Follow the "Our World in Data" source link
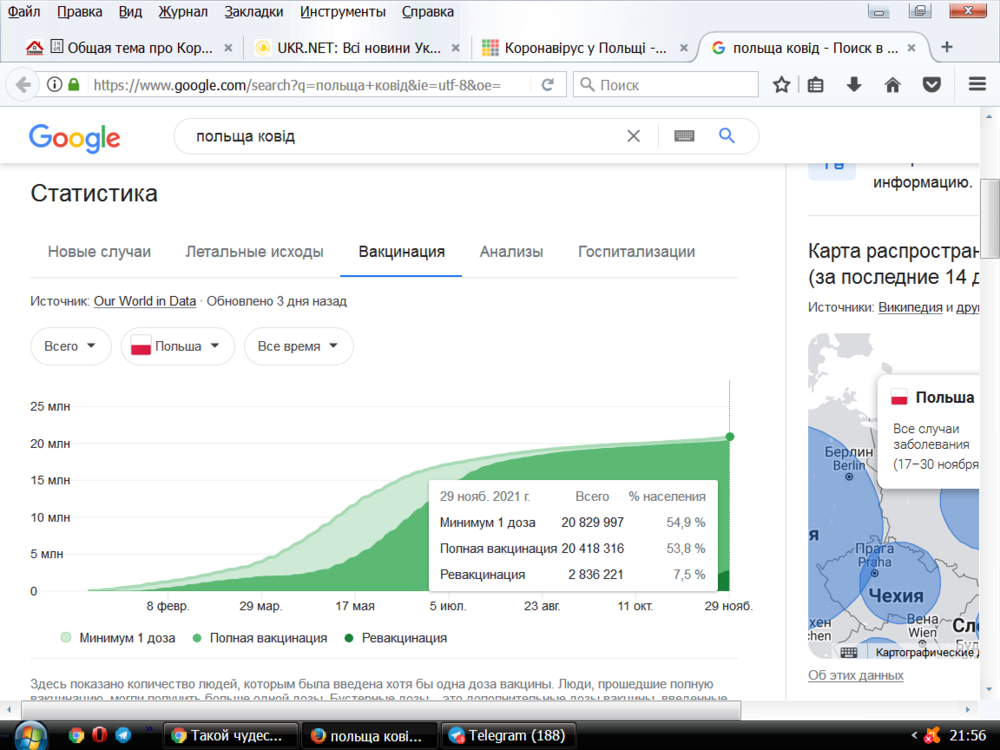The height and width of the screenshot is (750, 1000). click(x=144, y=301)
